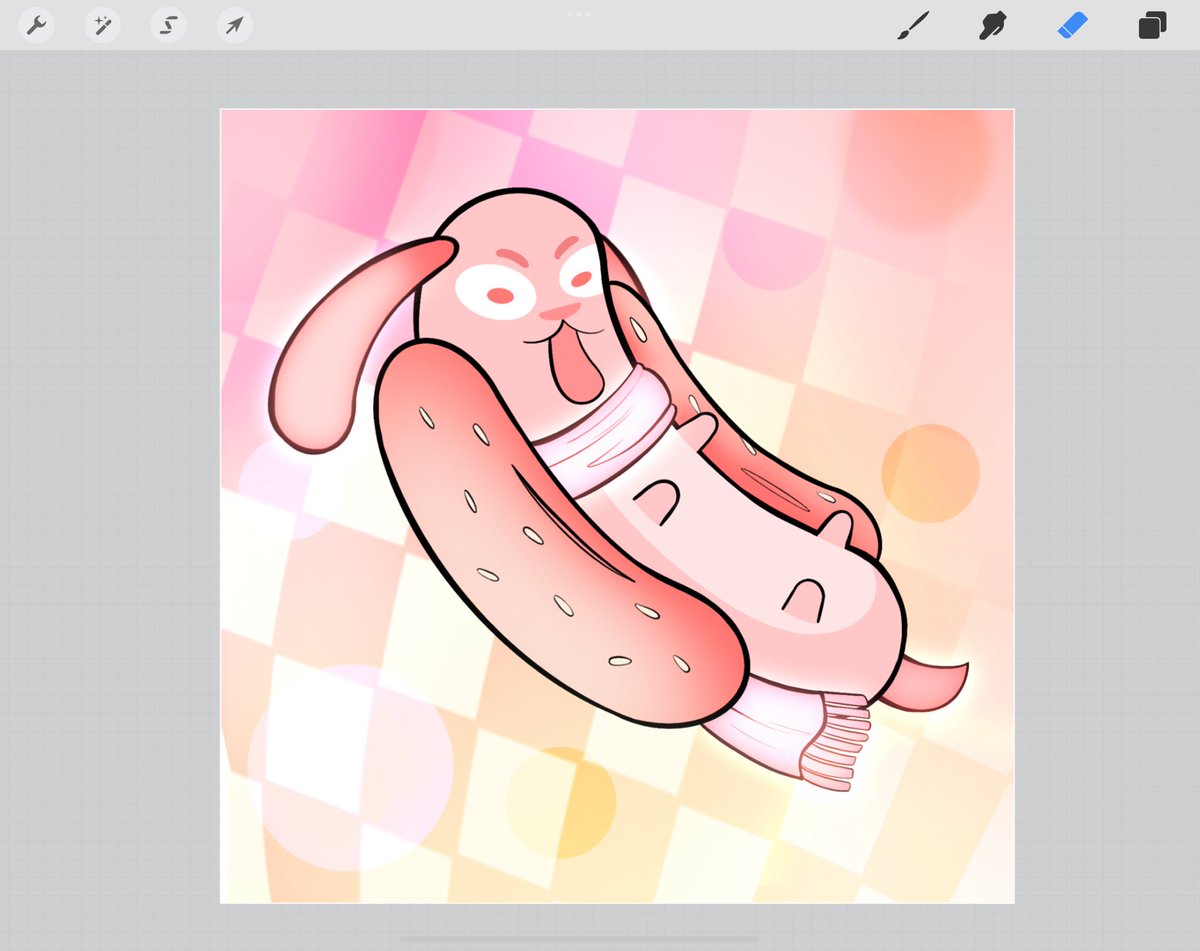Open the Actions wrench menu
The image size is (1200, 951).
coord(37,25)
